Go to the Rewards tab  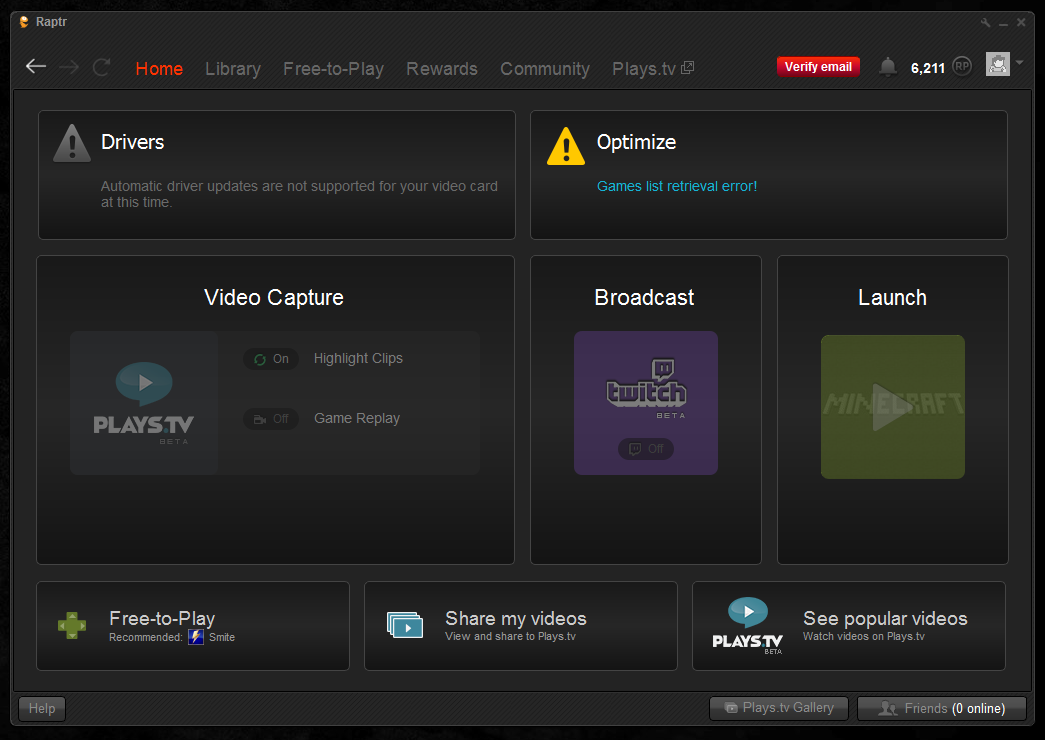tap(442, 69)
